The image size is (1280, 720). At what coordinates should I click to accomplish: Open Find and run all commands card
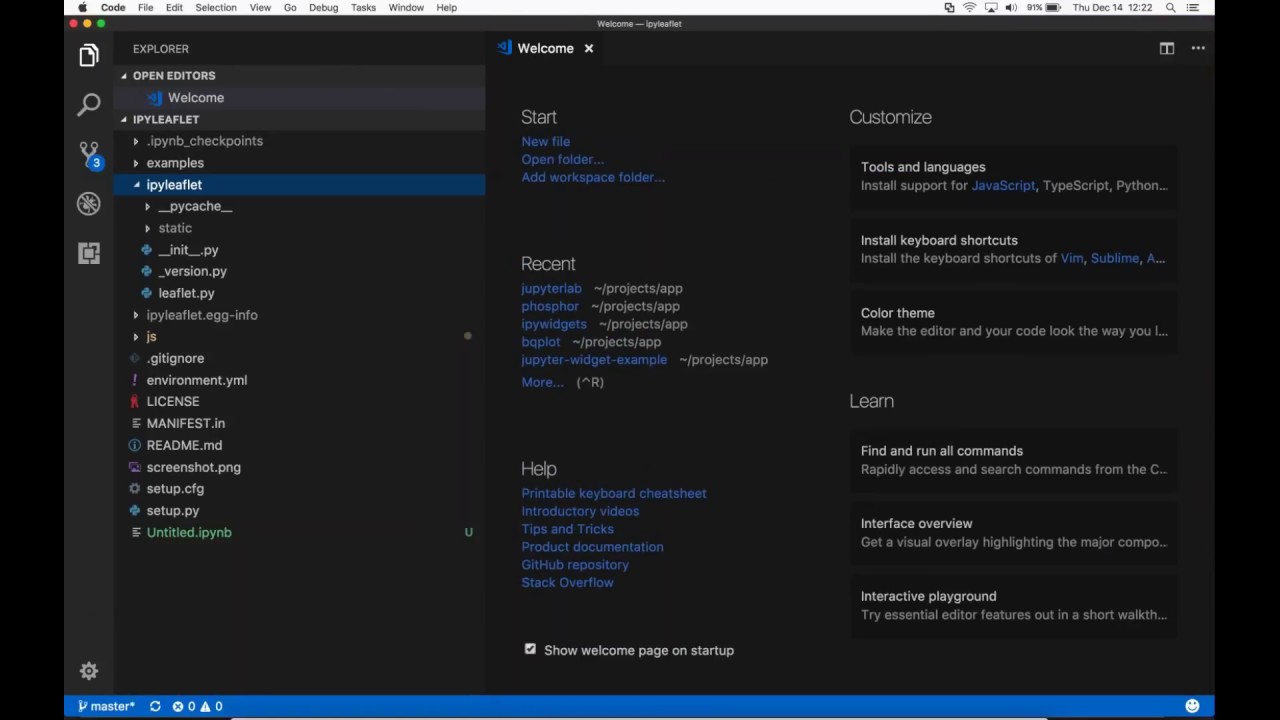click(x=1014, y=460)
